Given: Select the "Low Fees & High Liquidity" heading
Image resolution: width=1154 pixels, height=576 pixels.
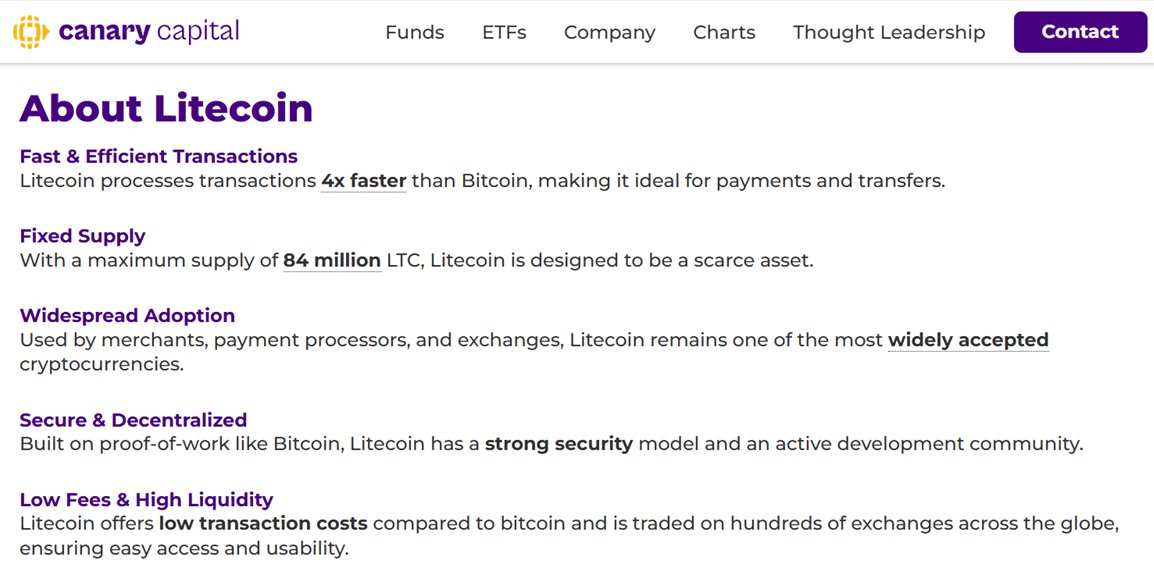Looking at the screenshot, I should coord(146,499).
